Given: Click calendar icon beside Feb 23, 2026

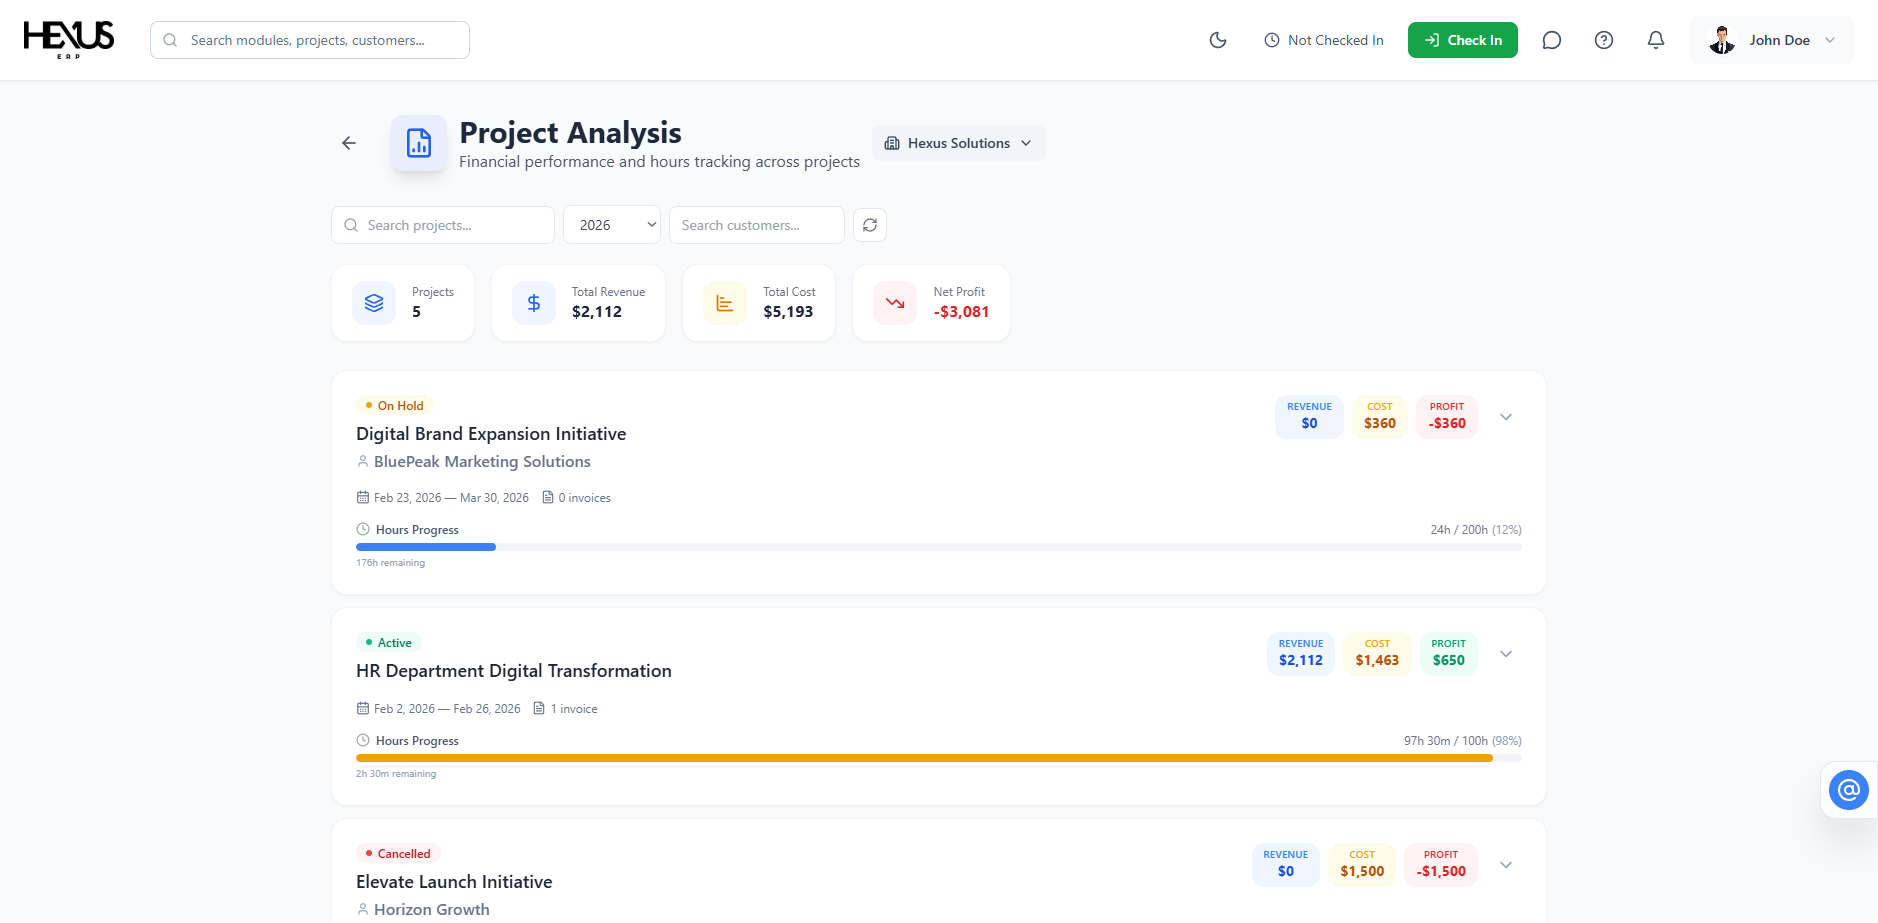Looking at the screenshot, I should (x=363, y=497).
